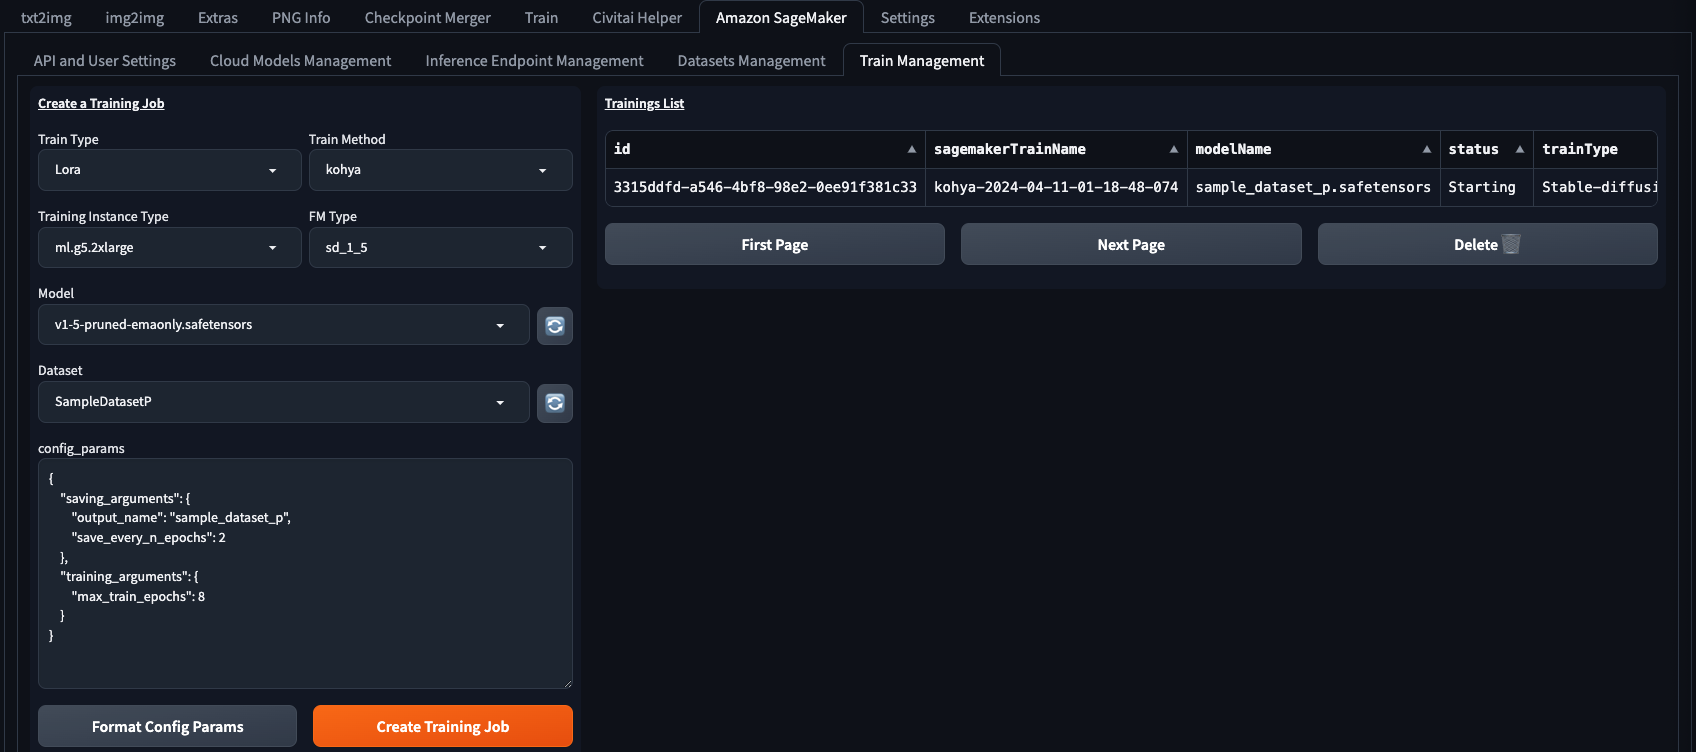Sort by status column arrow
1696x752 pixels.
coord(1520,149)
